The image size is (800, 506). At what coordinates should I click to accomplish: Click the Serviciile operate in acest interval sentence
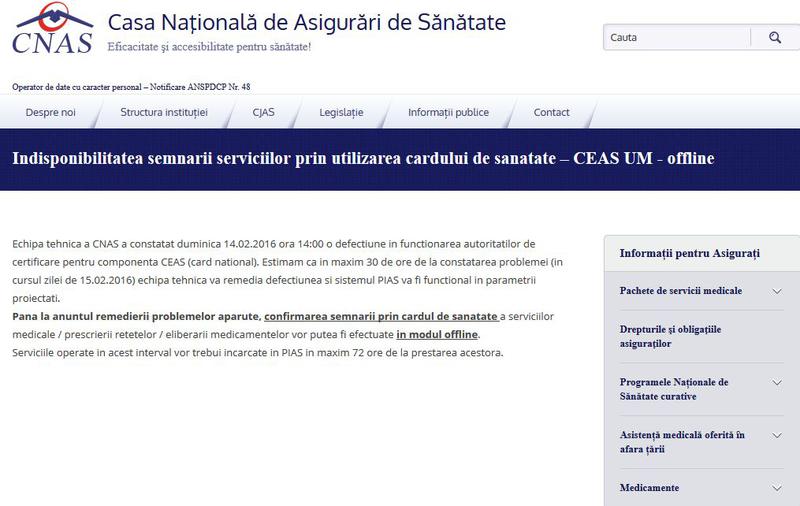(x=258, y=352)
